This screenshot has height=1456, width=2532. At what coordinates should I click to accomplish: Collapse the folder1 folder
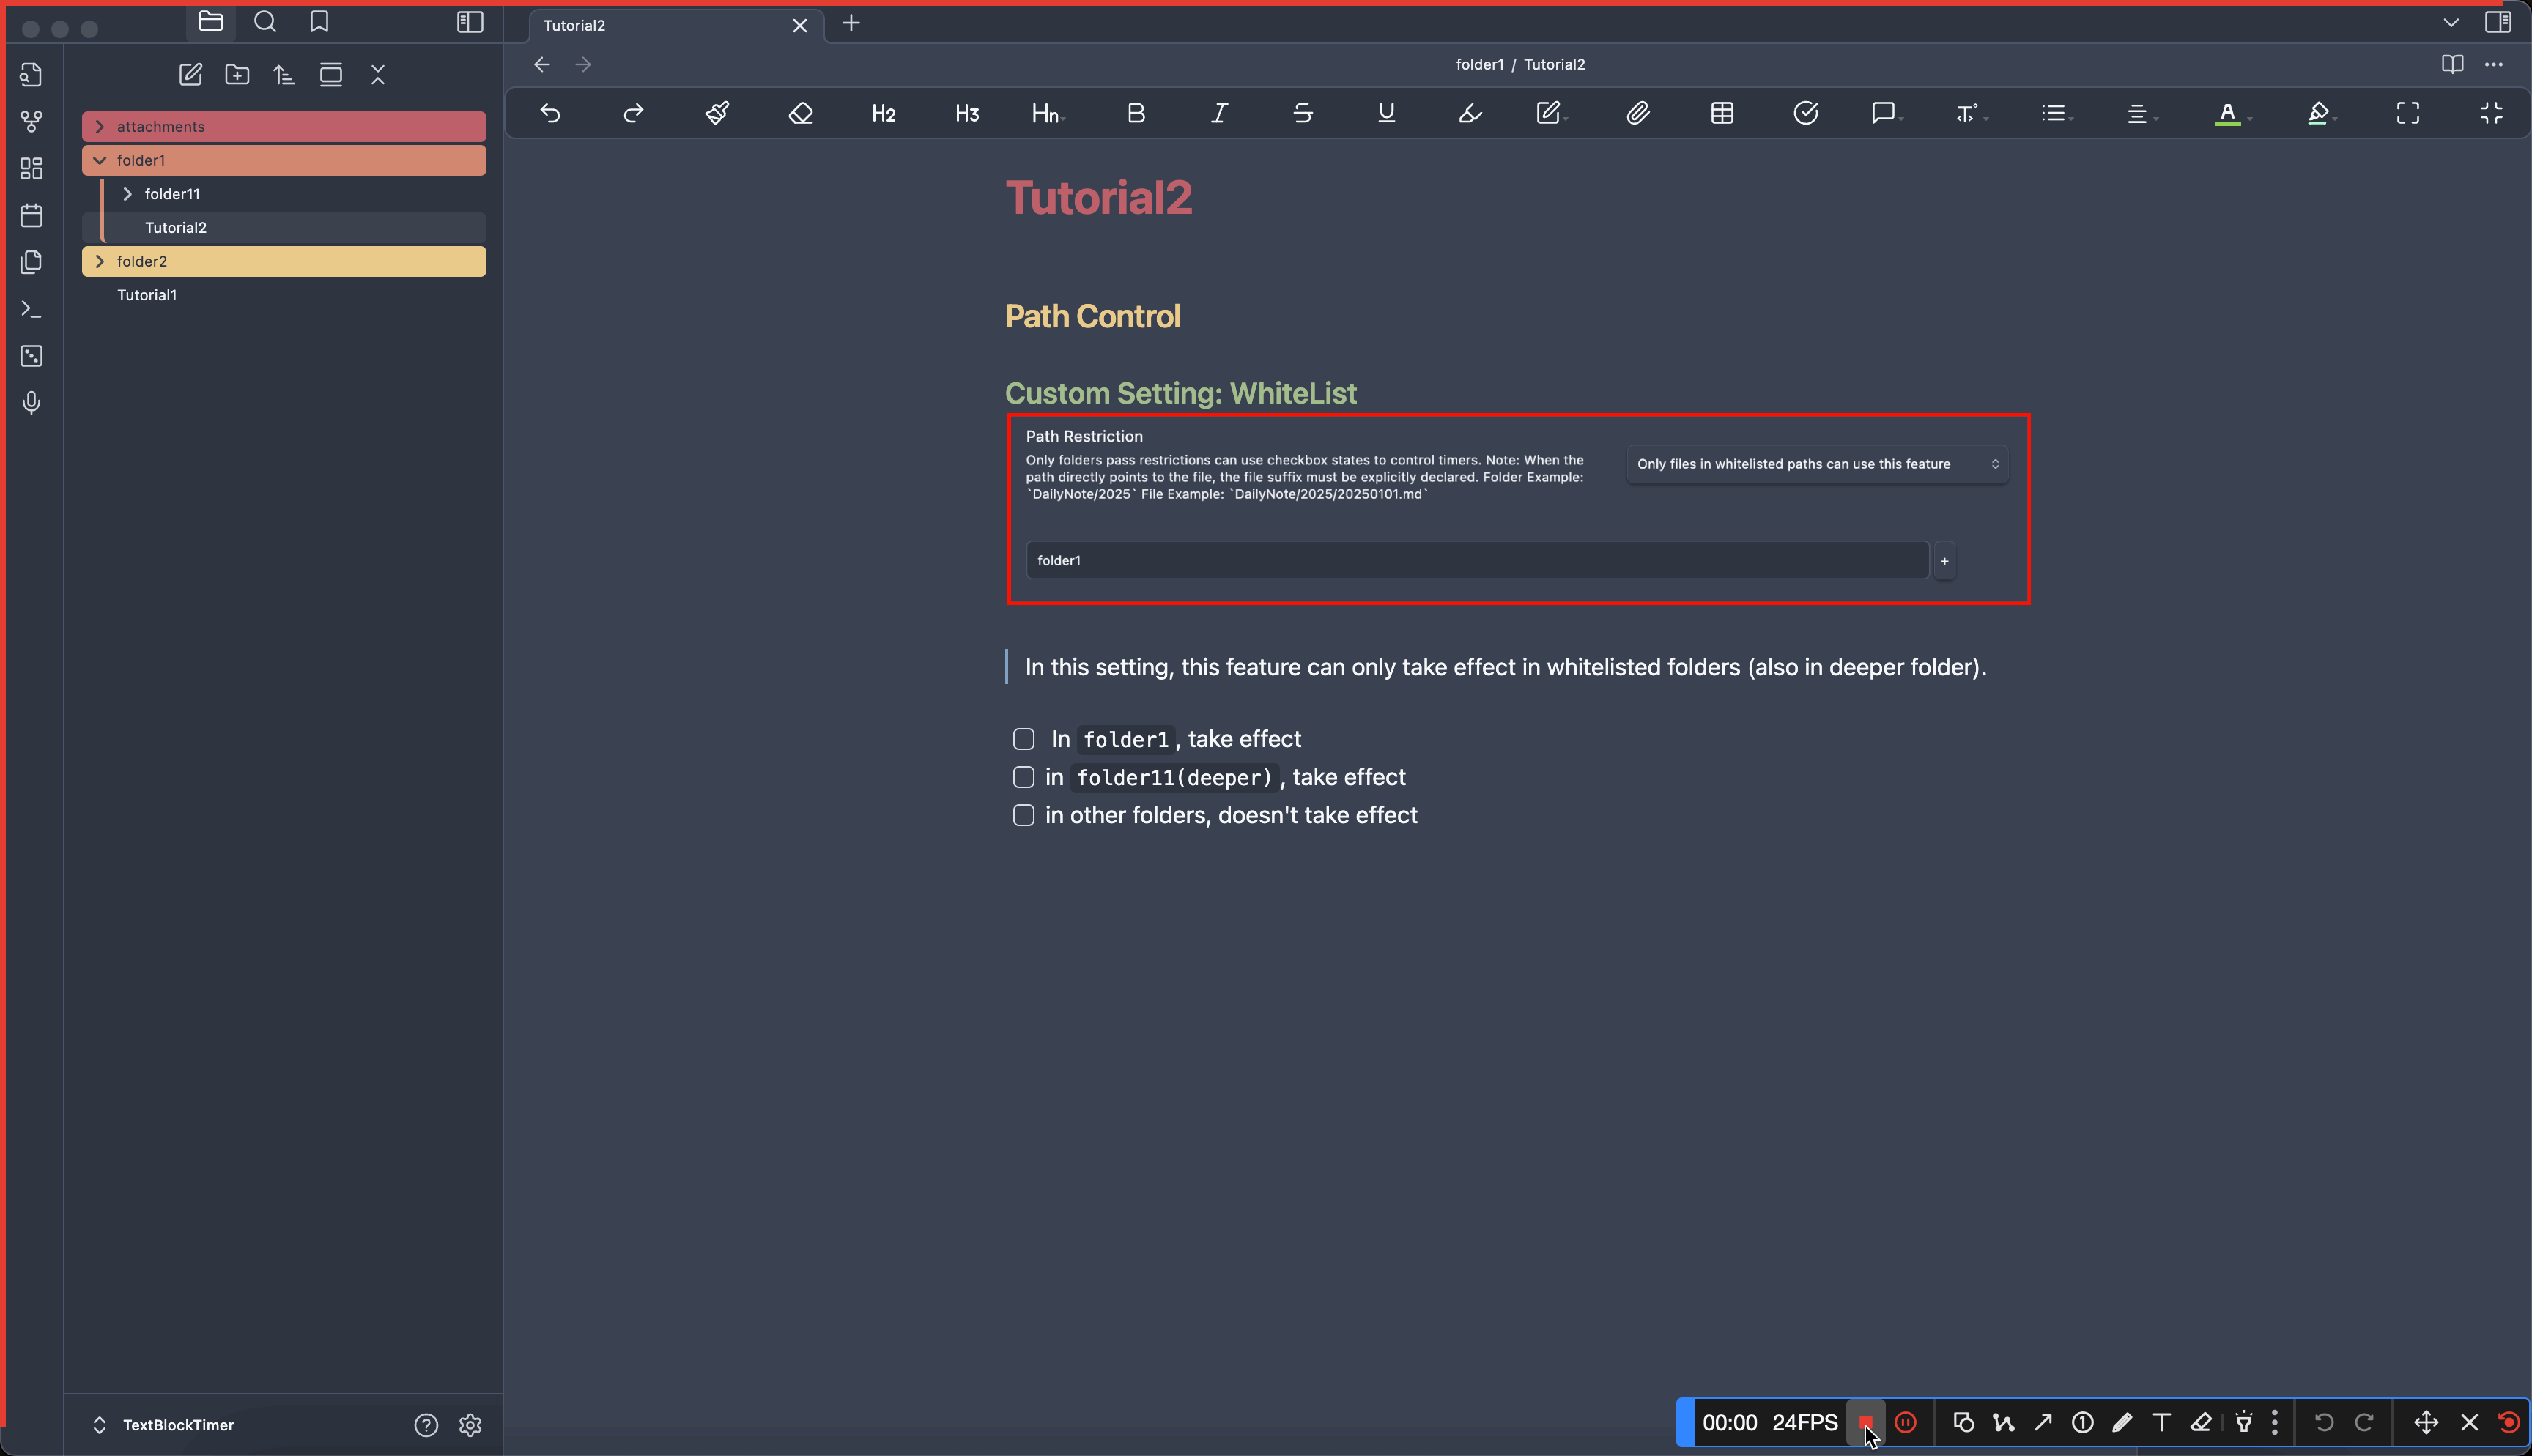click(x=100, y=160)
